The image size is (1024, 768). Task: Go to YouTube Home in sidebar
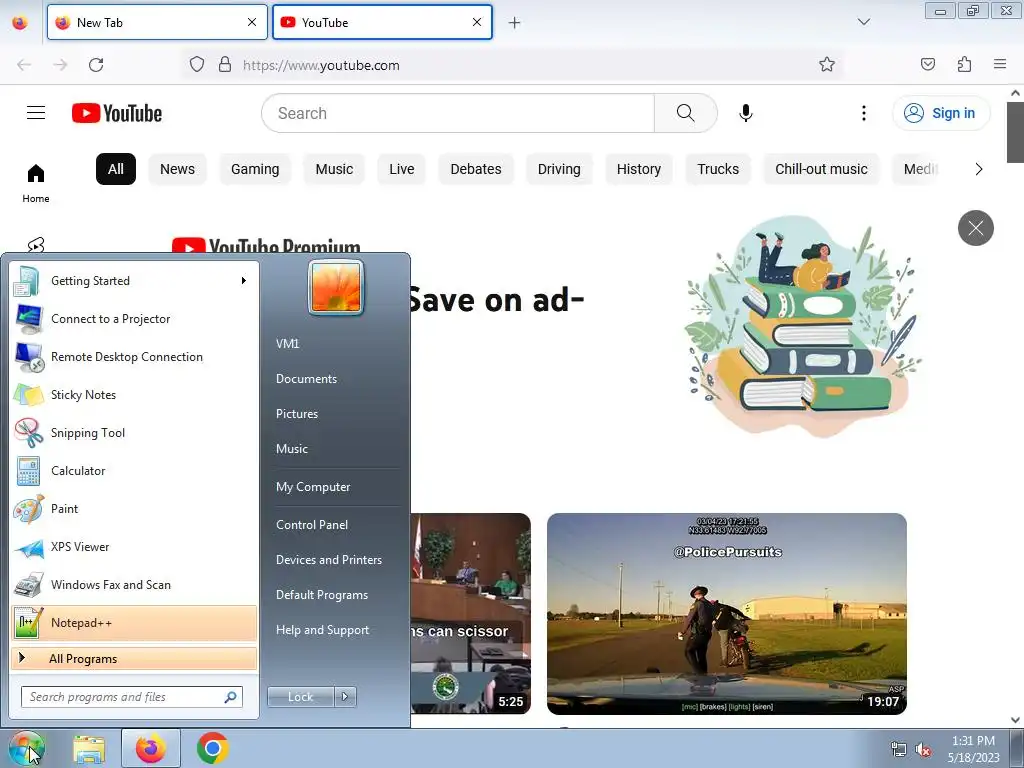pos(36,184)
